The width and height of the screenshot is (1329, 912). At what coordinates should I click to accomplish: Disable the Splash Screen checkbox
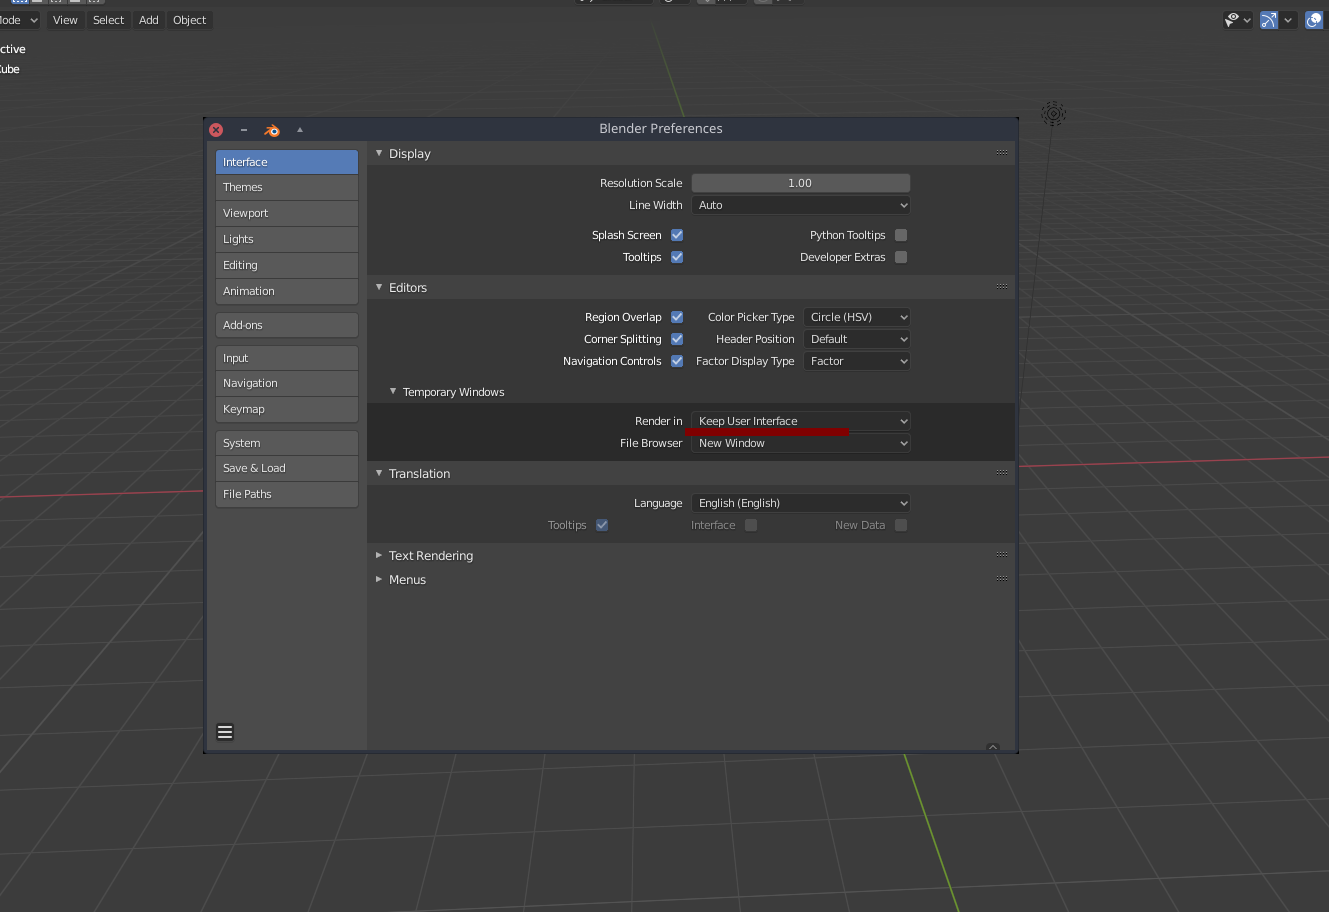click(677, 235)
